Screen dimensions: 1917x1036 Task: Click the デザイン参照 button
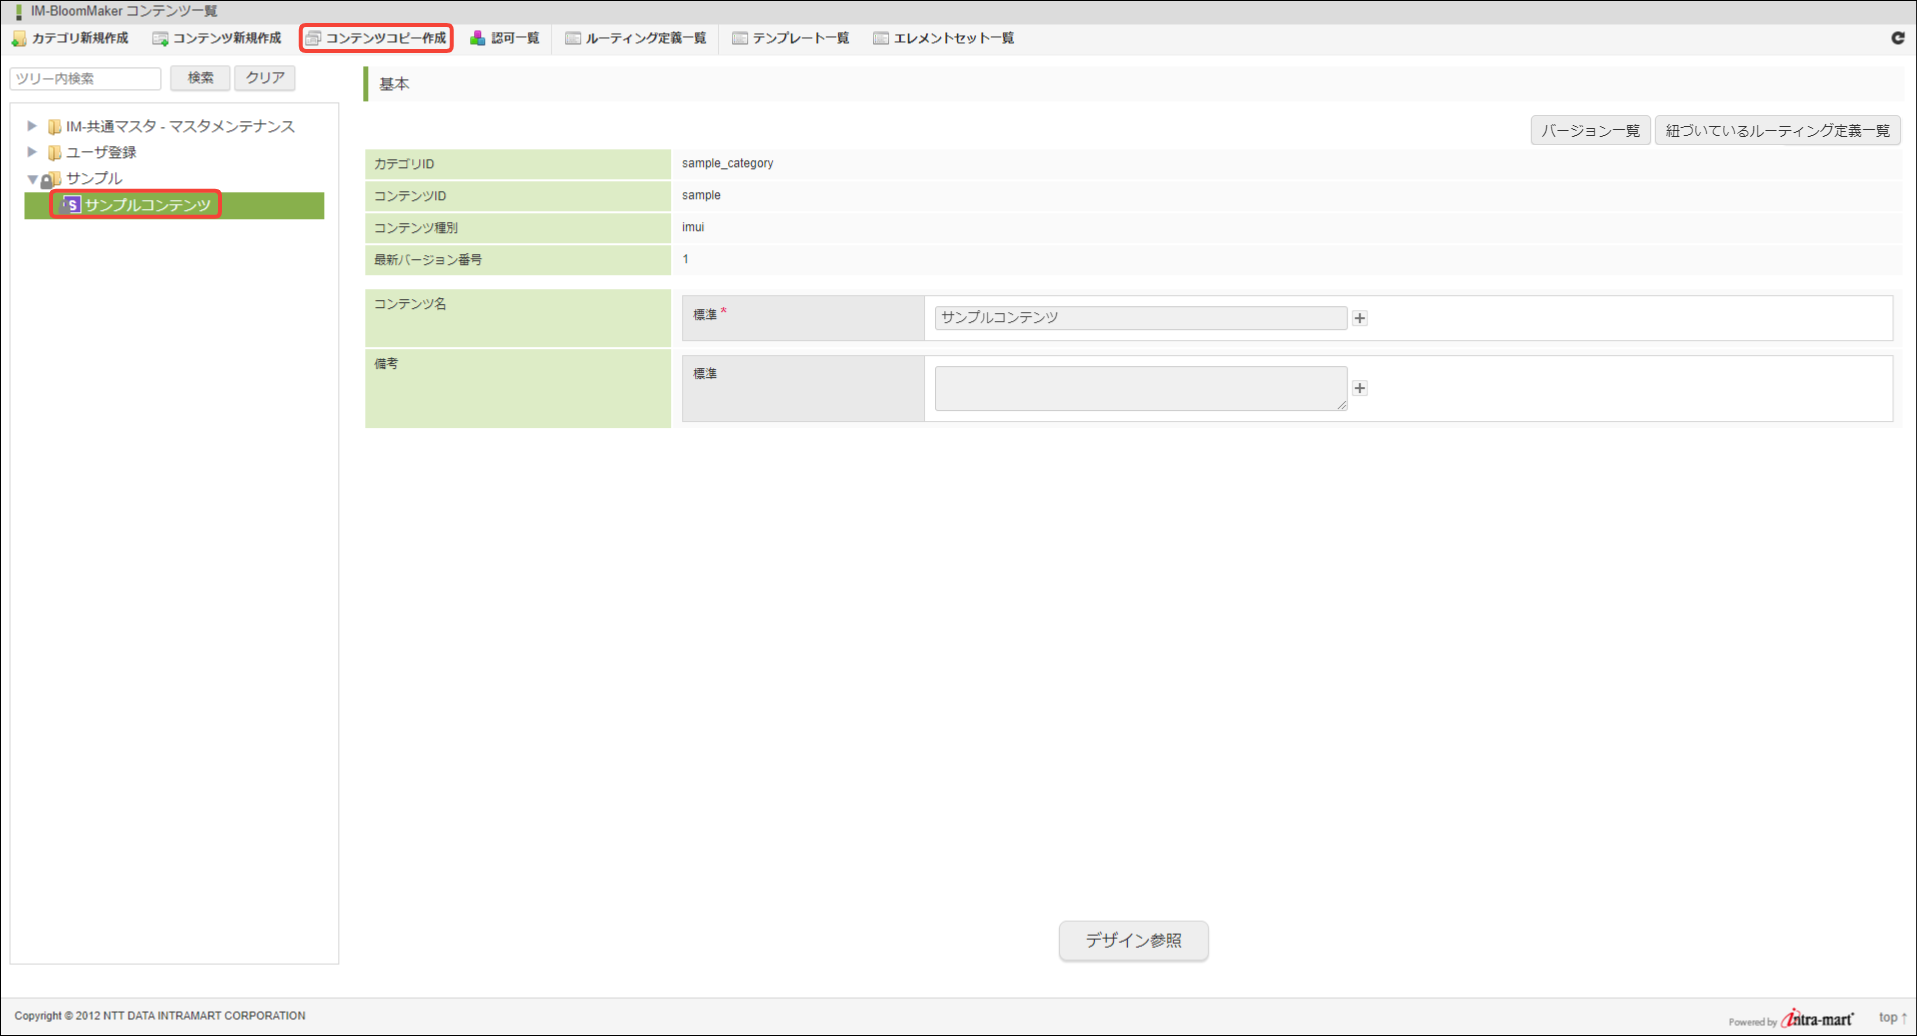(1134, 941)
